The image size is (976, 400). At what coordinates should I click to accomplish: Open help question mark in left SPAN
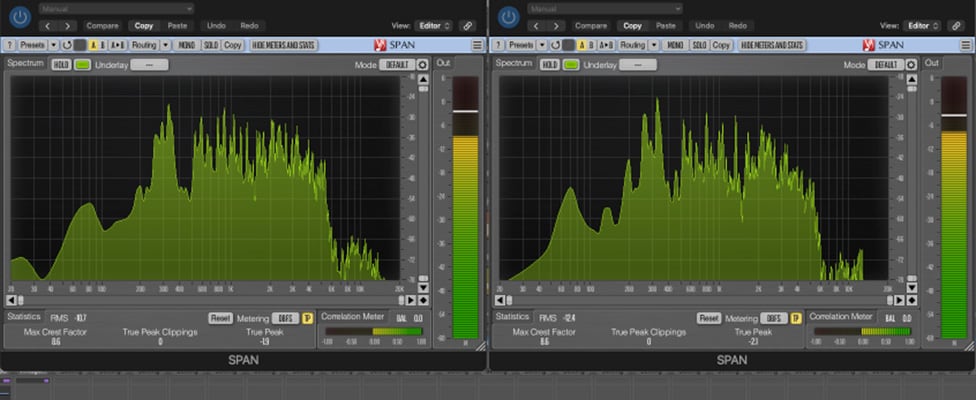pyautogui.click(x=9, y=45)
